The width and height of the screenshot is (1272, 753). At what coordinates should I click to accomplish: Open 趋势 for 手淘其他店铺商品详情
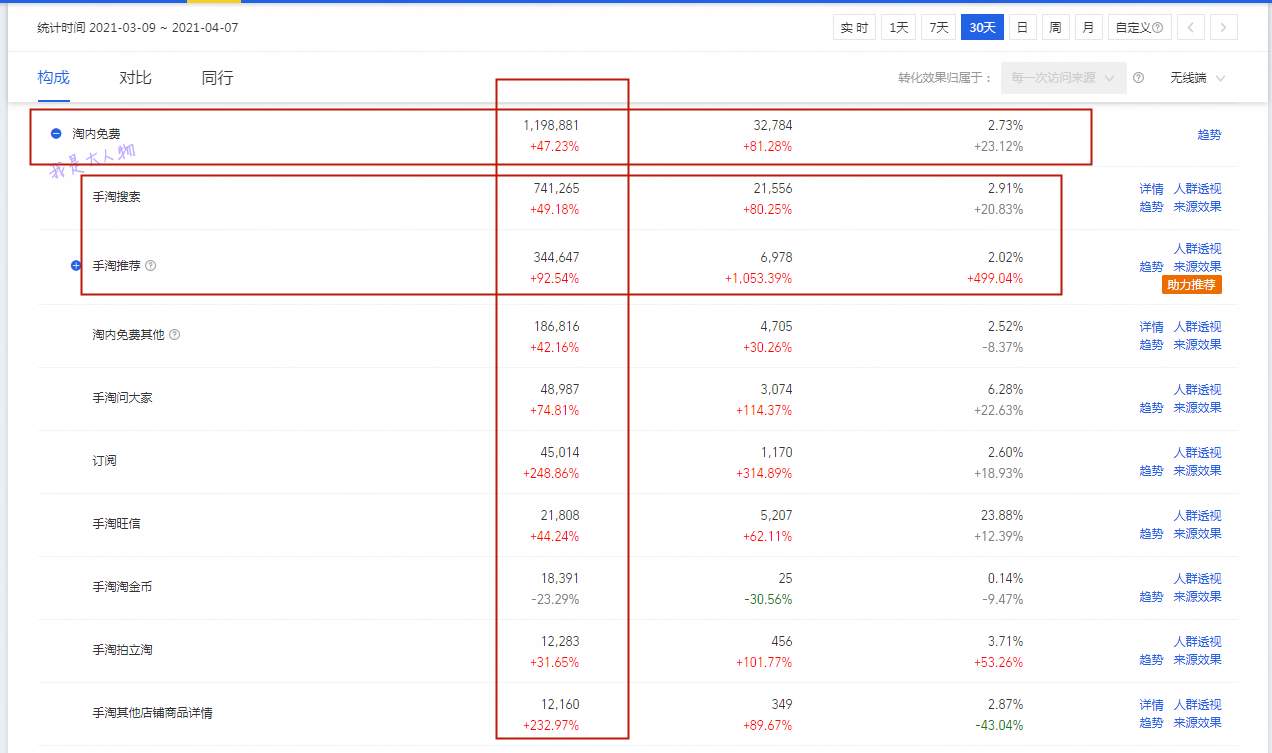(x=1151, y=723)
